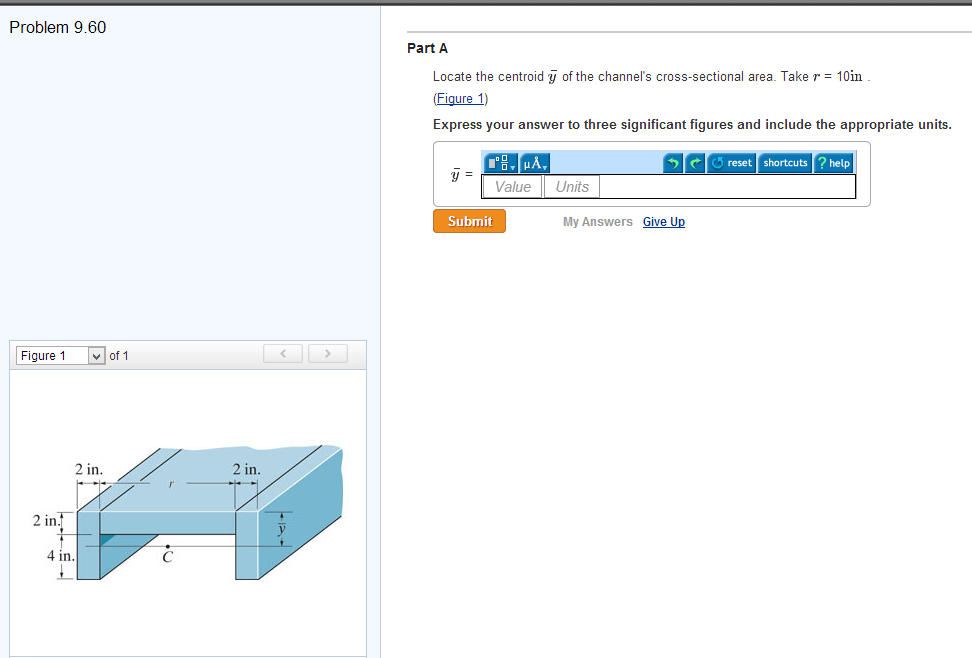Go to next figure arrow
Image resolution: width=972 pixels, height=658 pixels.
(x=328, y=353)
